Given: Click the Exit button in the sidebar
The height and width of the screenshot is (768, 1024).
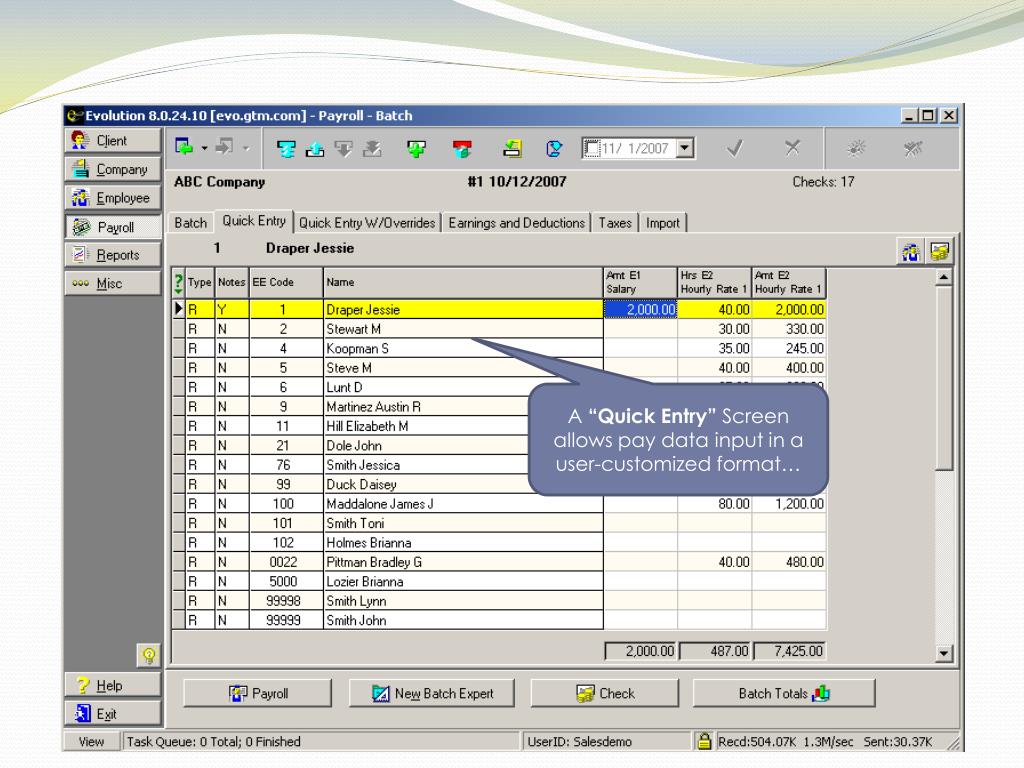Looking at the screenshot, I should pyautogui.click(x=113, y=714).
